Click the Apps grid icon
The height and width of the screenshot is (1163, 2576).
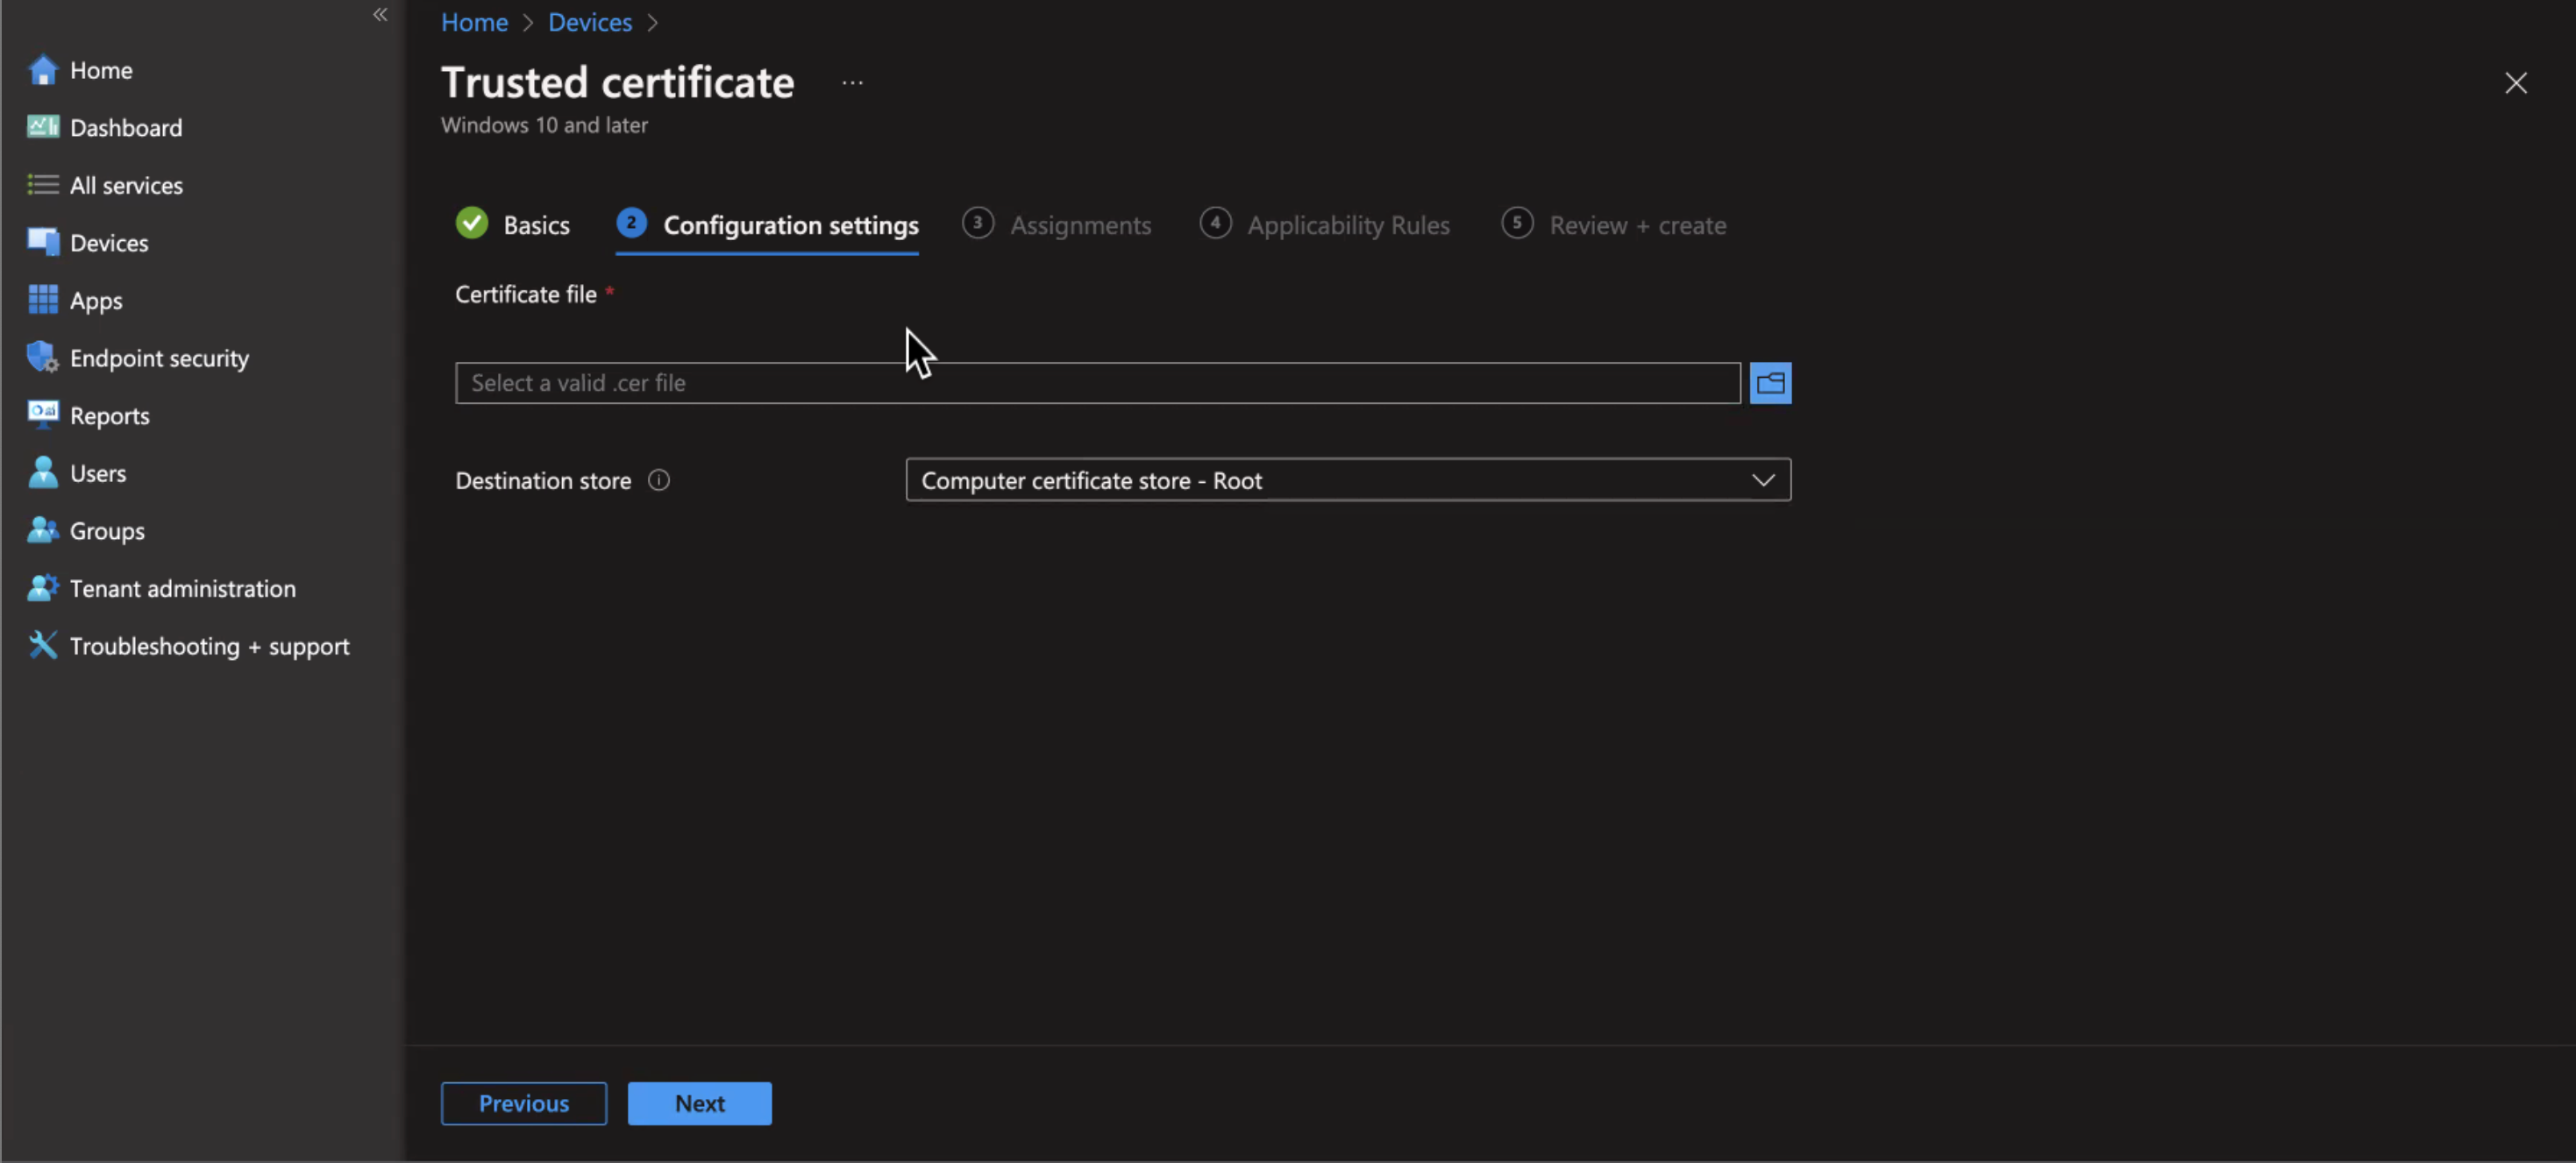tap(42, 300)
